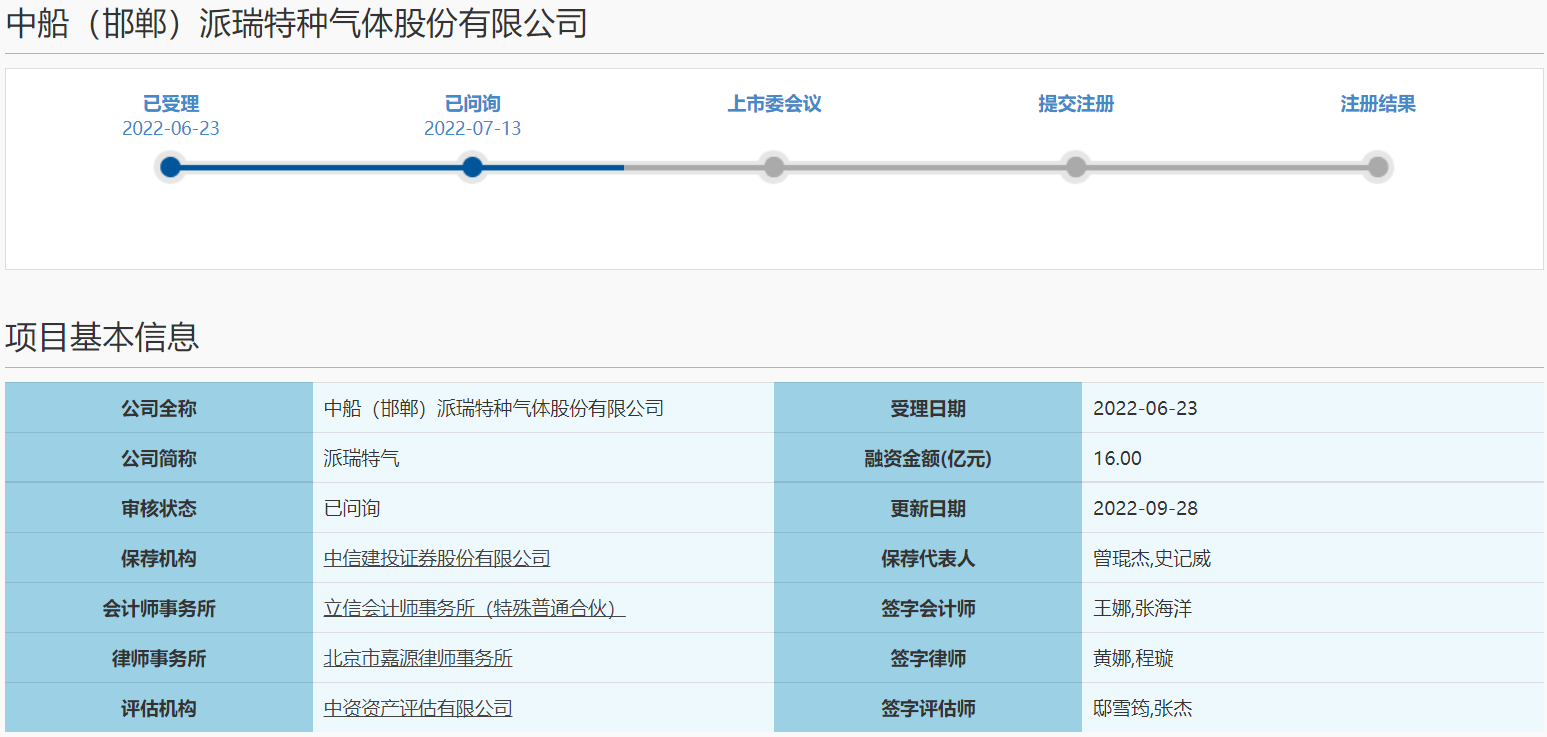Click the 注册结果 progress step marker
This screenshot has width=1547, height=737.
[x=1378, y=167]
